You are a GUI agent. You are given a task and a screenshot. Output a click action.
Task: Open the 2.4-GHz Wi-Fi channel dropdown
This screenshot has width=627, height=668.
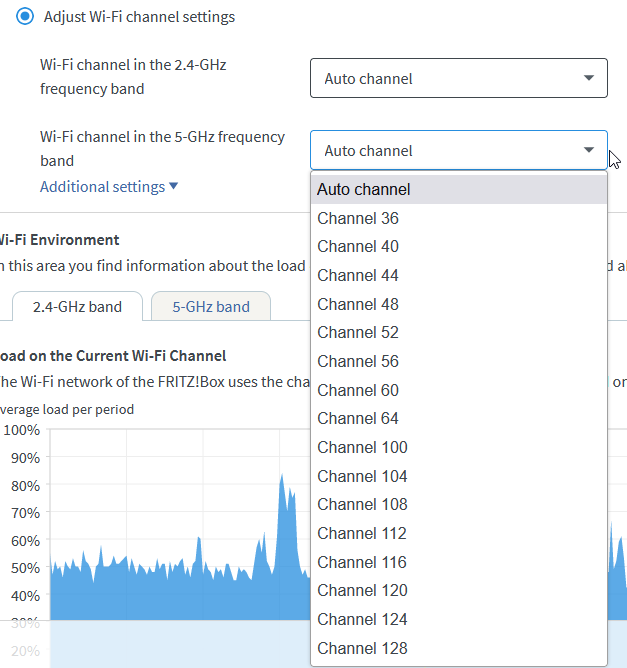coord(458,78)
